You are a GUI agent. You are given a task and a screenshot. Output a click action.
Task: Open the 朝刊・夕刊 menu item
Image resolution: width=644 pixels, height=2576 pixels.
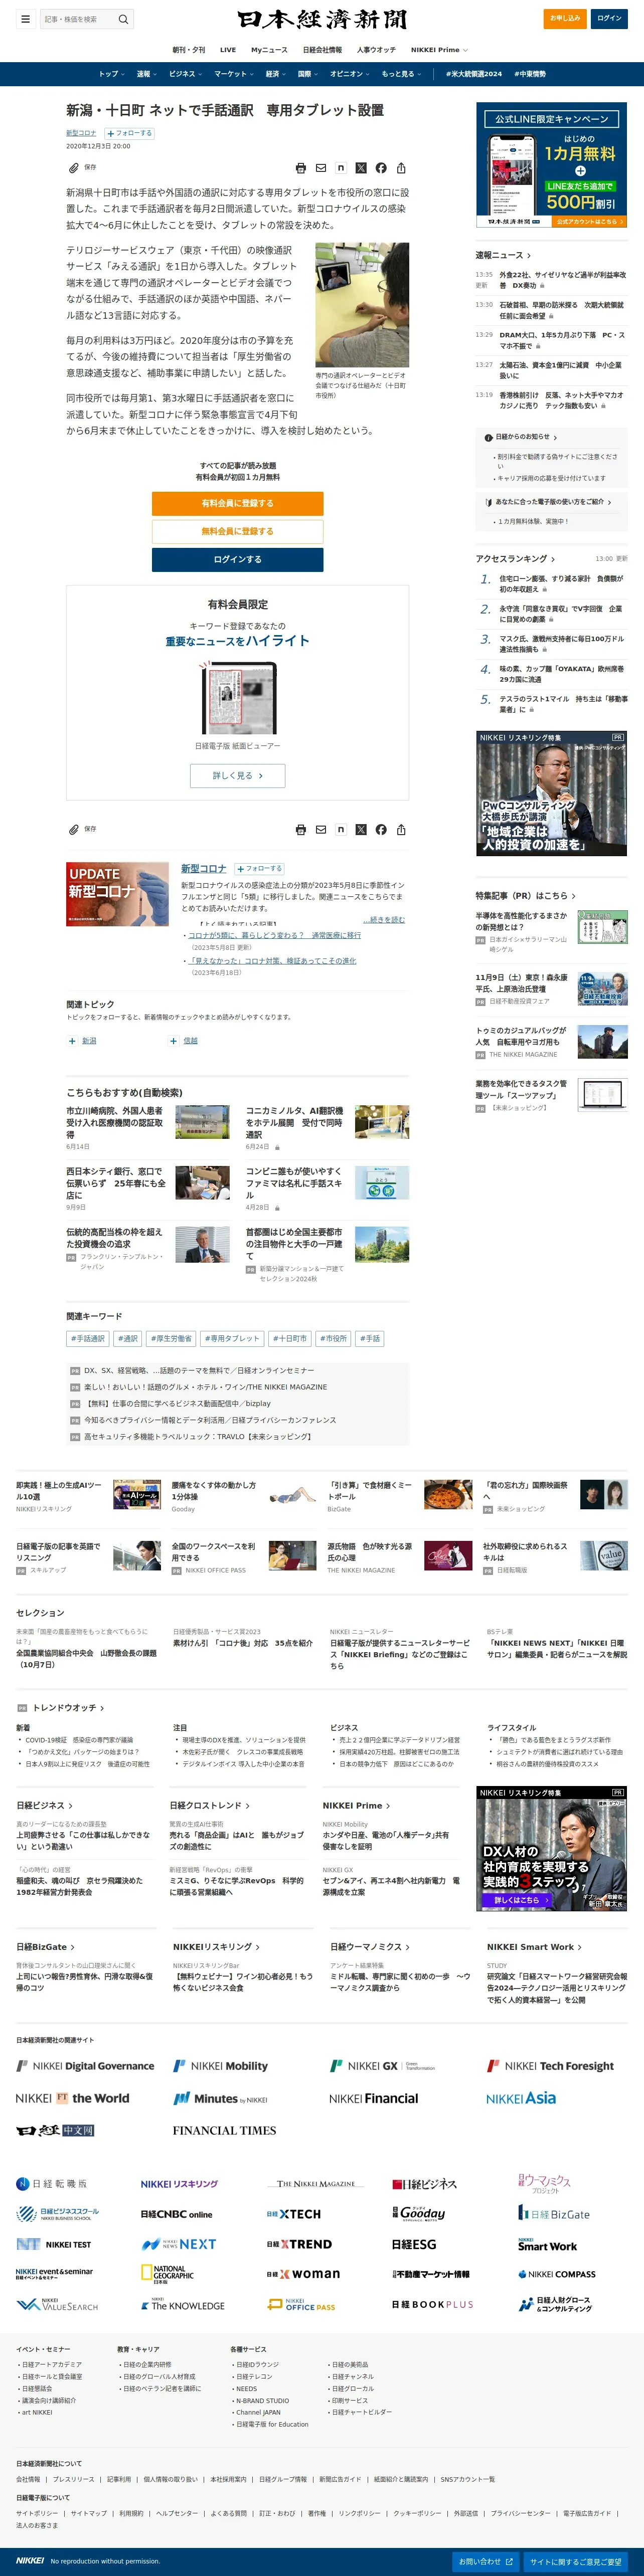(188, 50)
